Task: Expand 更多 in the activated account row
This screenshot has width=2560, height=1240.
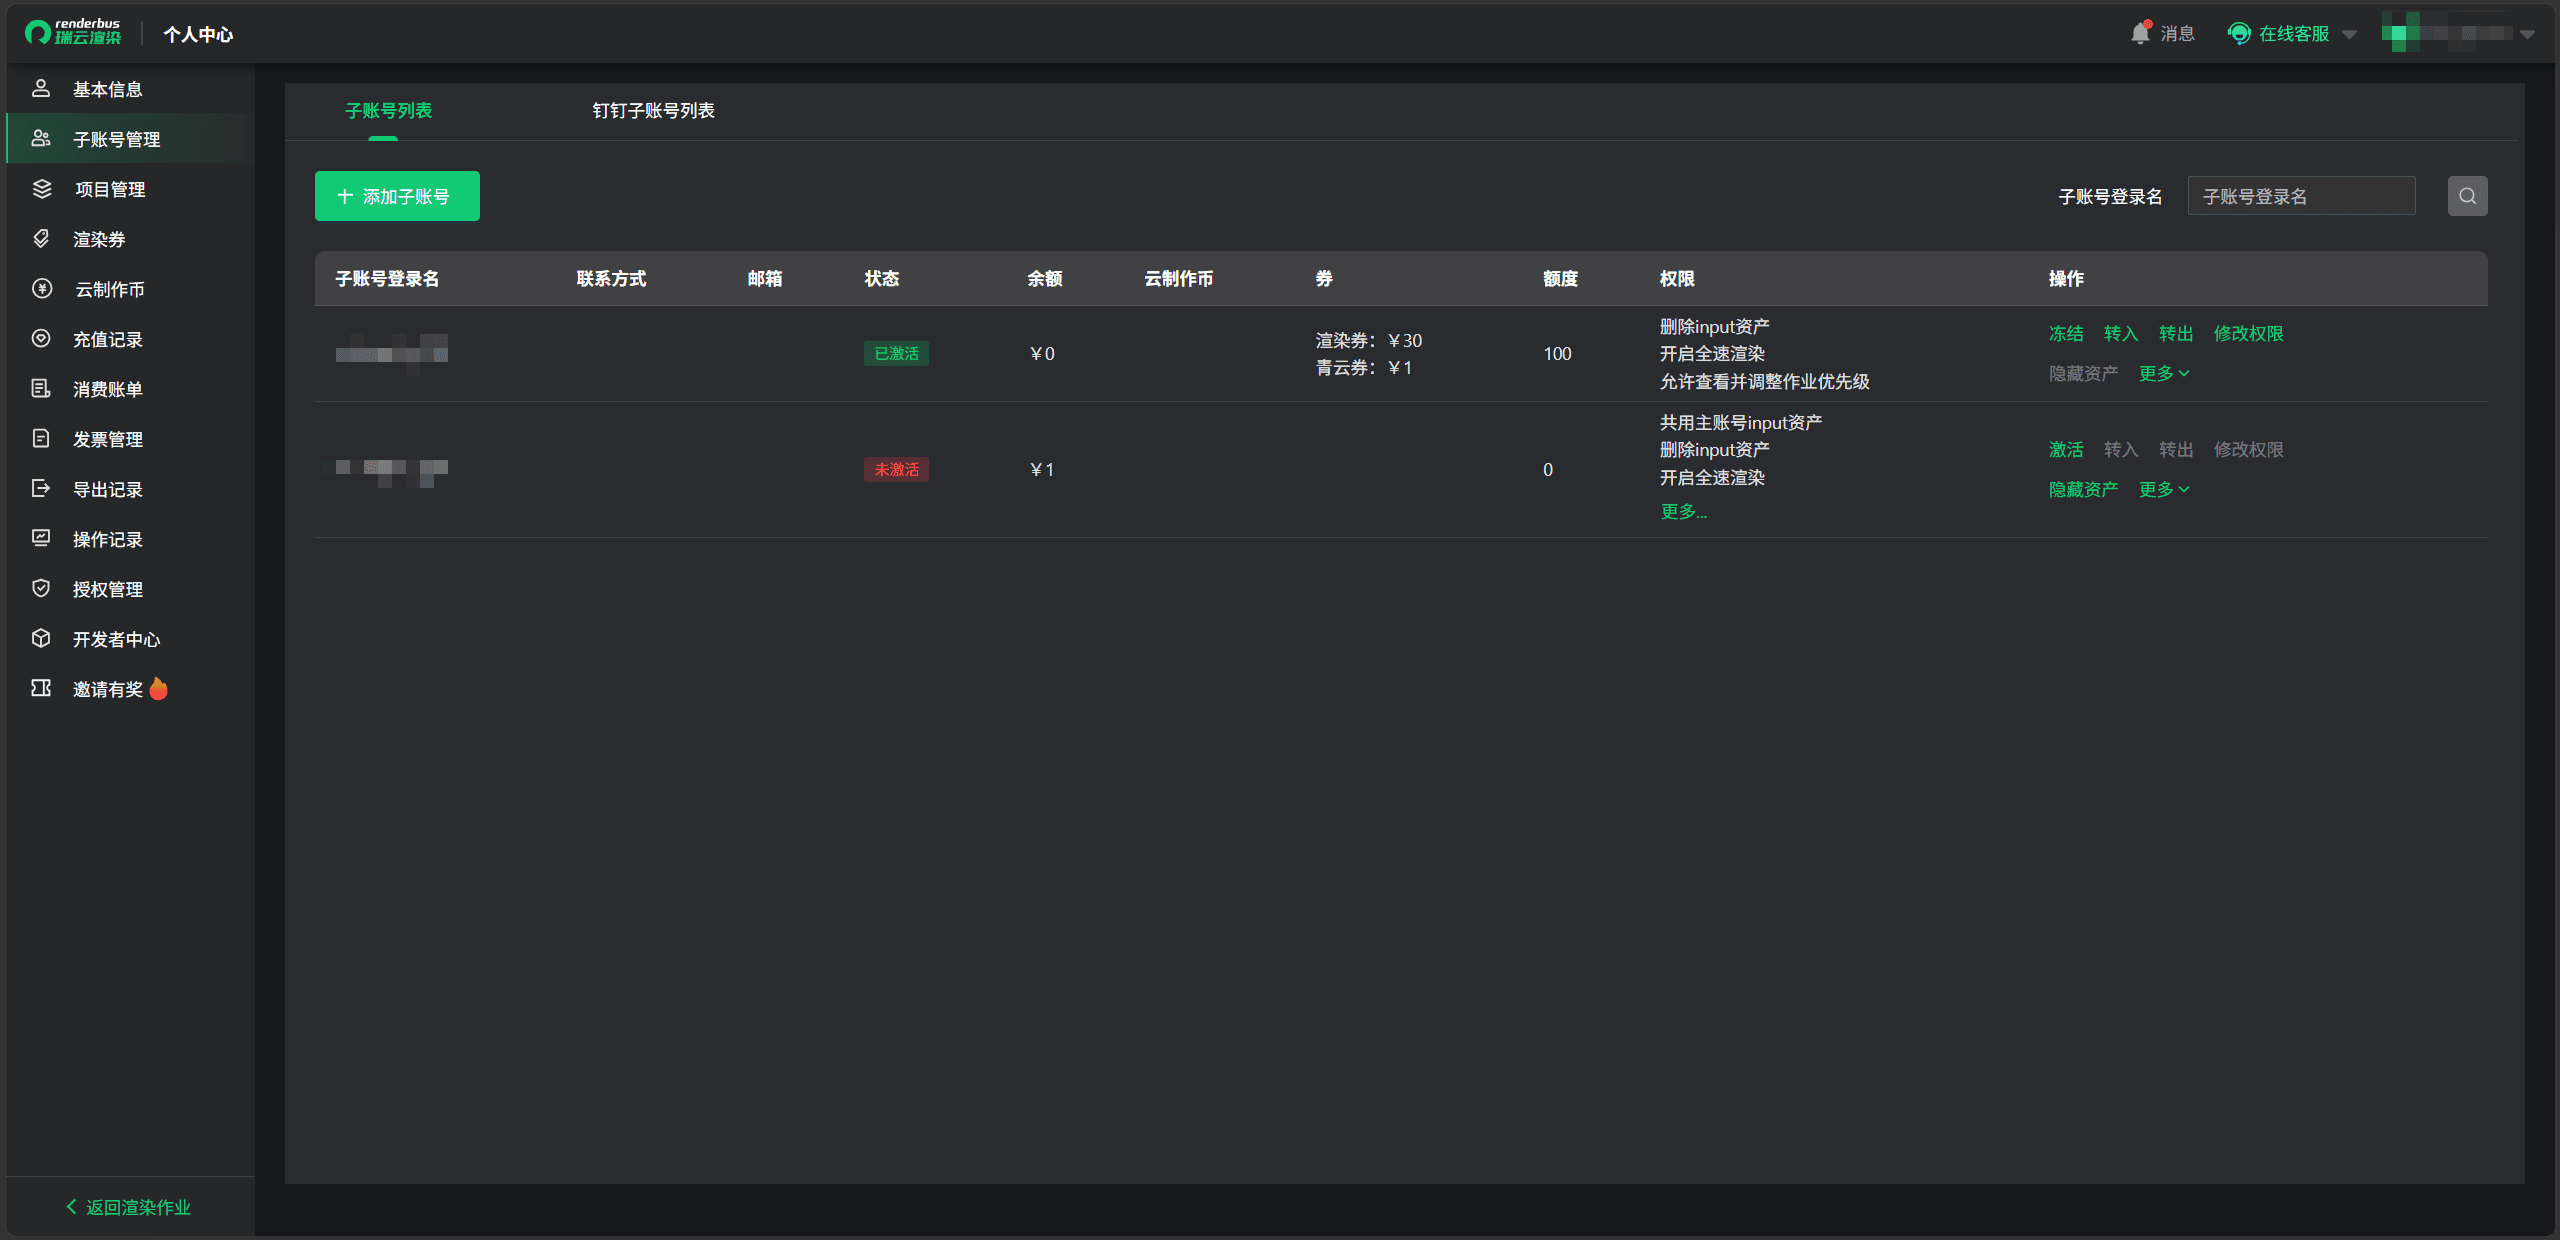Action: pos(2164,373)
